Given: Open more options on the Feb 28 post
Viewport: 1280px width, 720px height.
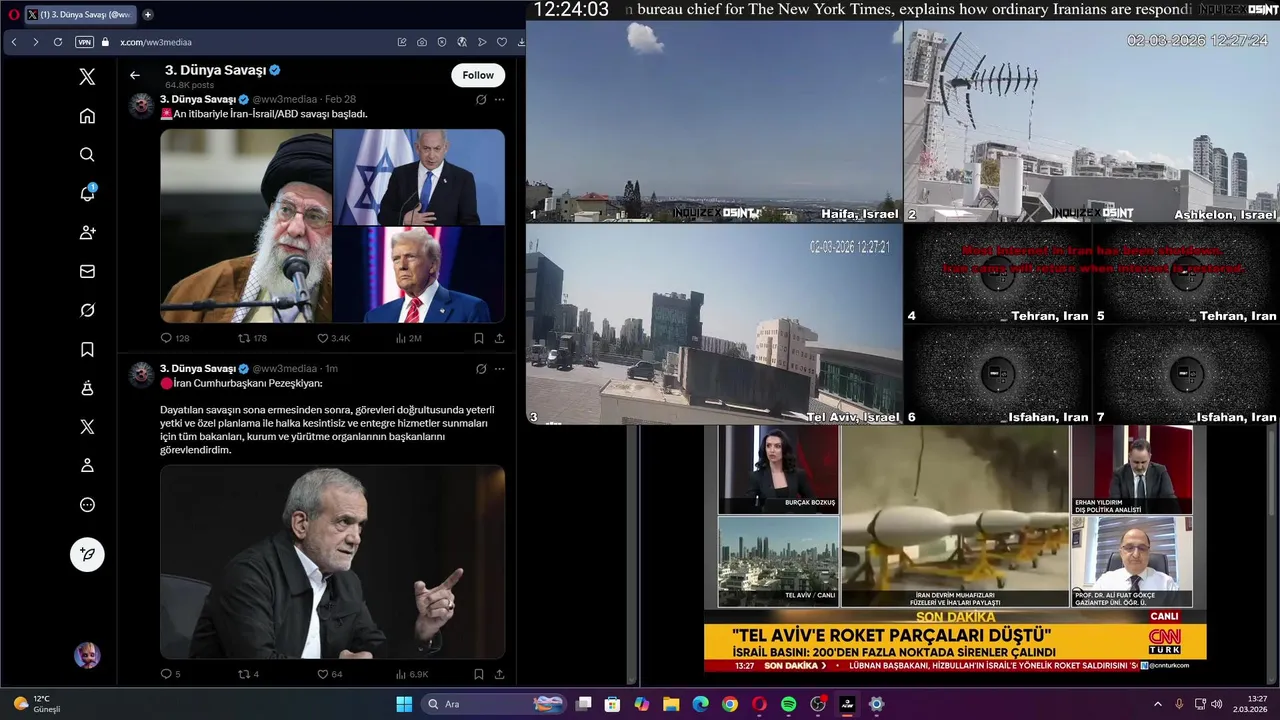Looking at the screenshot, I should point(499,100).
